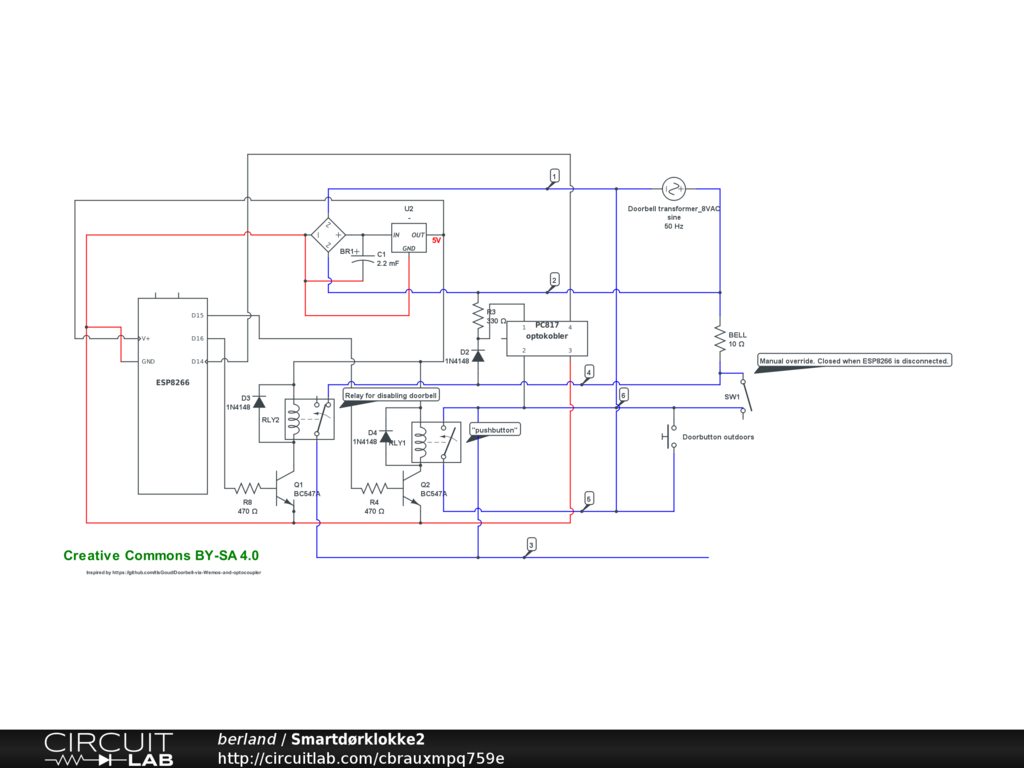Select the U2 voltage regulator block

(408, 237)
